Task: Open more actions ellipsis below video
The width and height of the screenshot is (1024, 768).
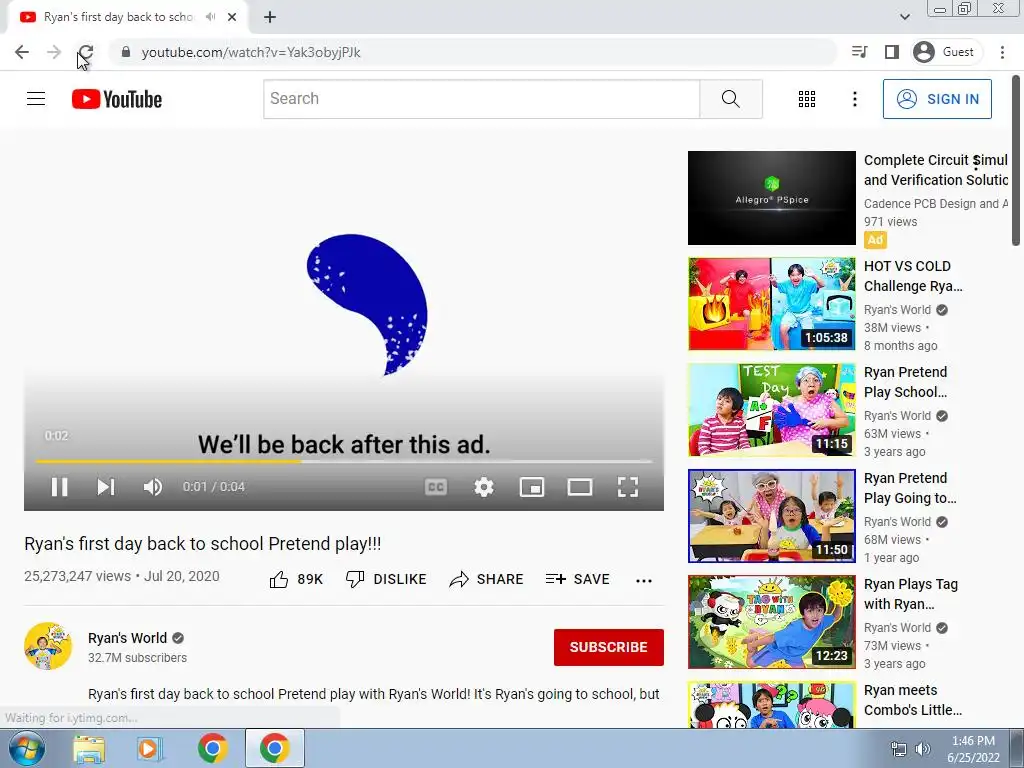Action: click(644, 581)
